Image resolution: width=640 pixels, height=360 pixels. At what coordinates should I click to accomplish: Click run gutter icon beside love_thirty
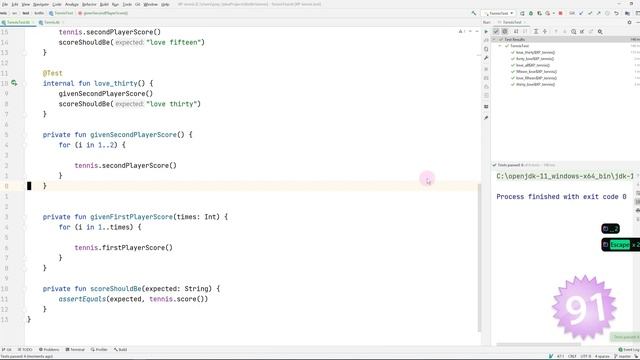(x=14, y=83)
